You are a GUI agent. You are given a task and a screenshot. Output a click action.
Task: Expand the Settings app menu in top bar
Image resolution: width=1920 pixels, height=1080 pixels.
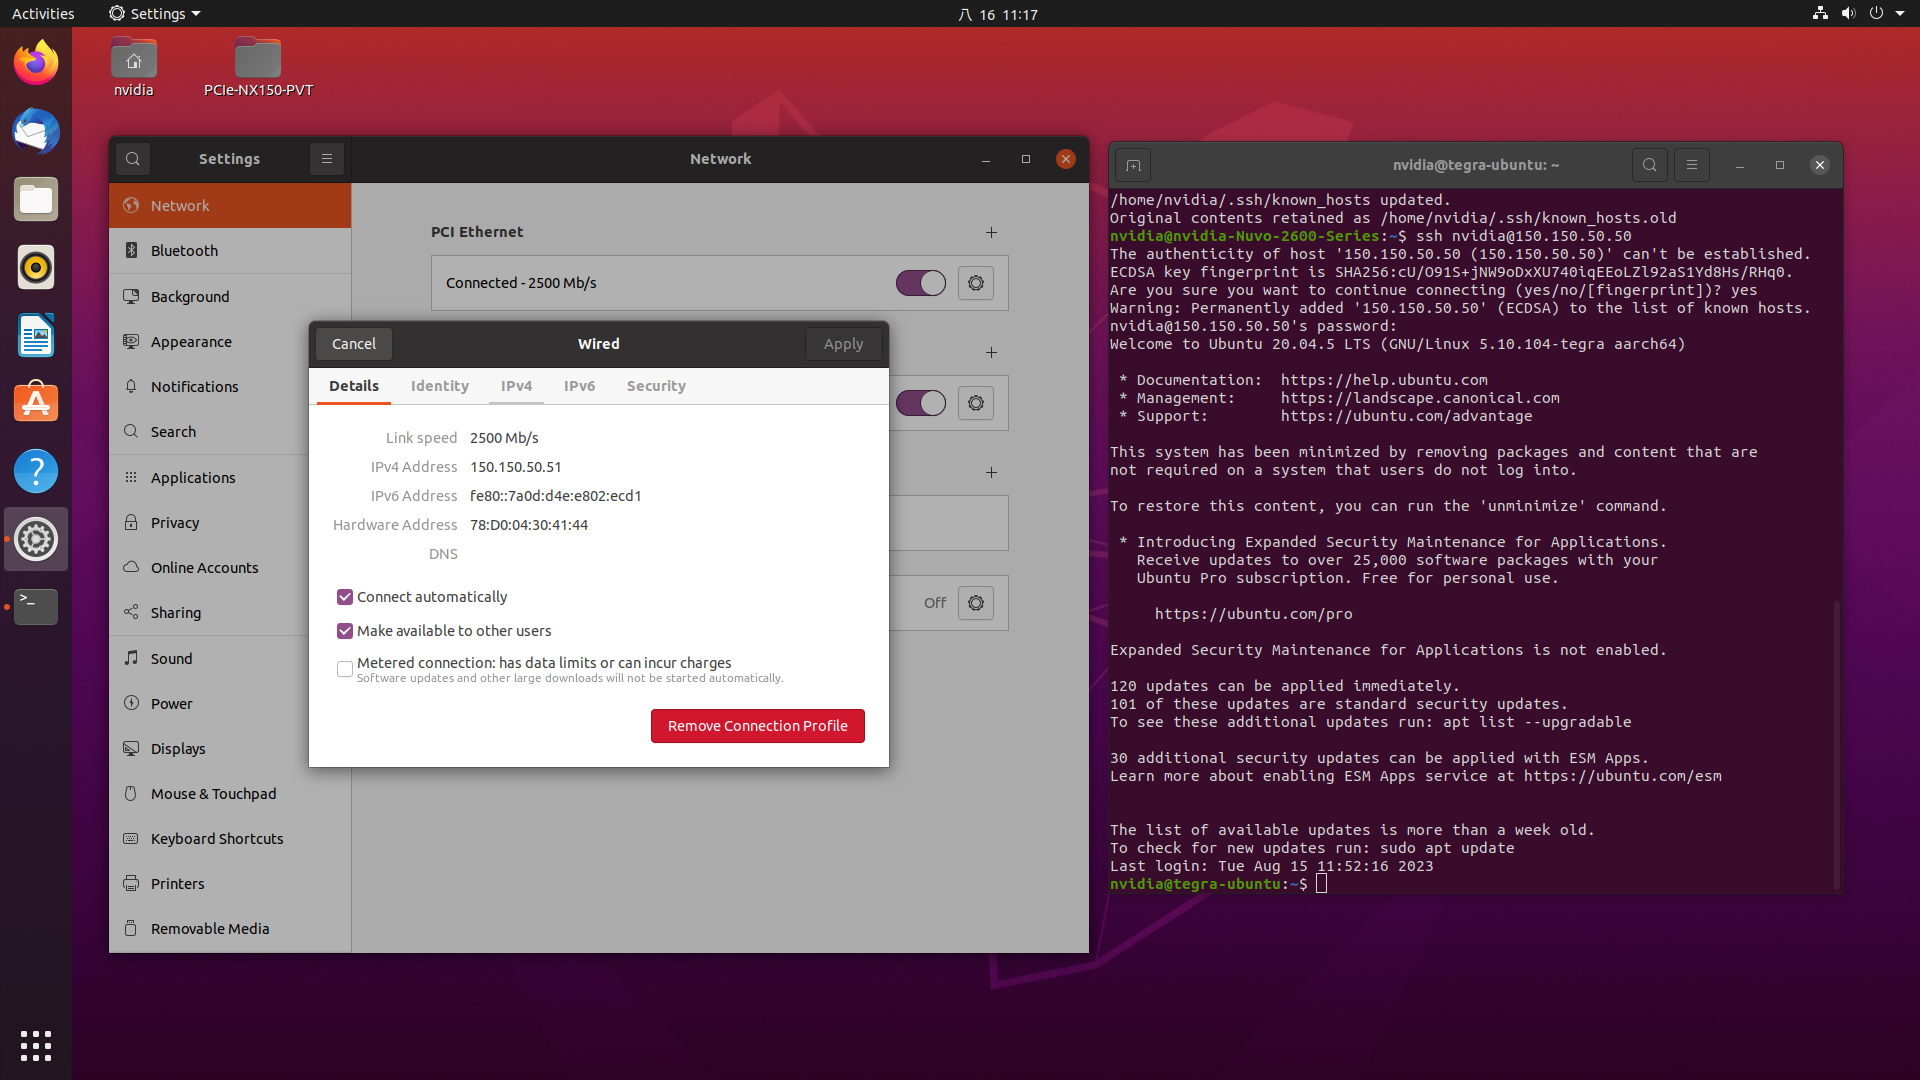[156, 14]
